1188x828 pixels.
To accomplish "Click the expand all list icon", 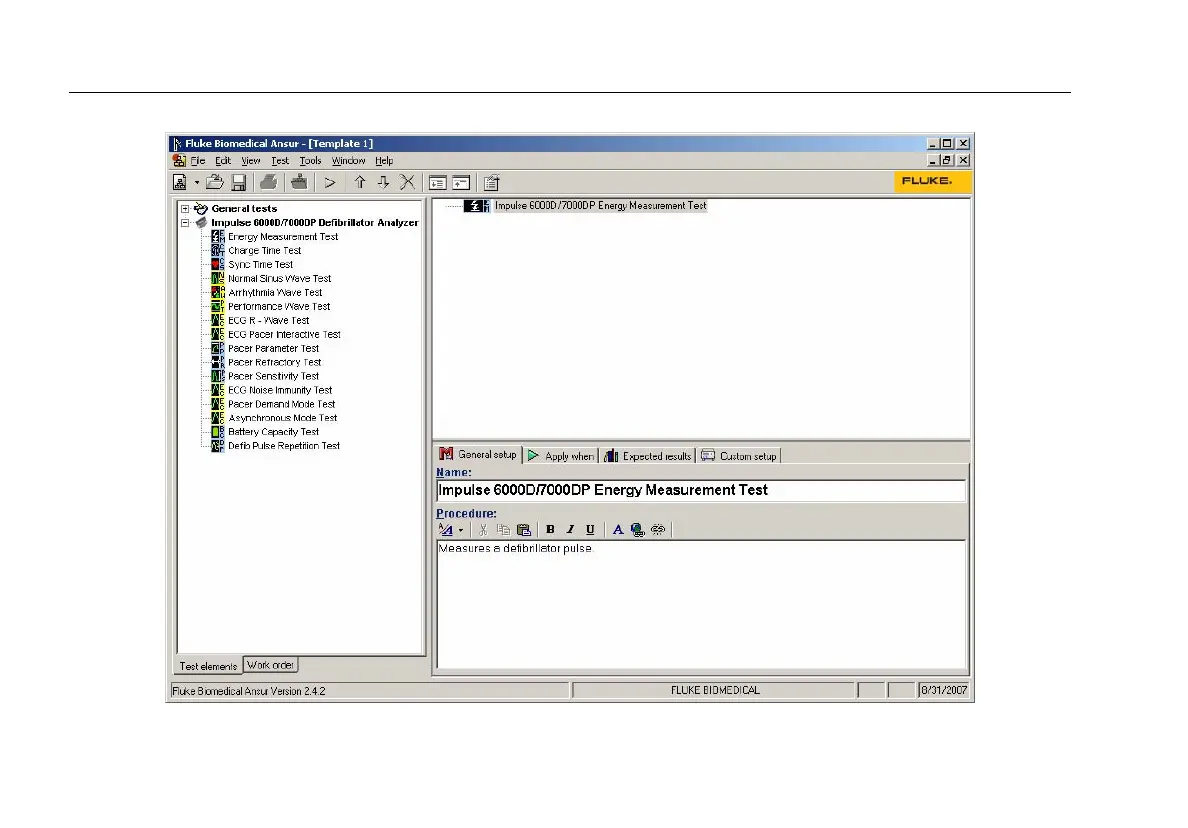I will click(437, 183).
